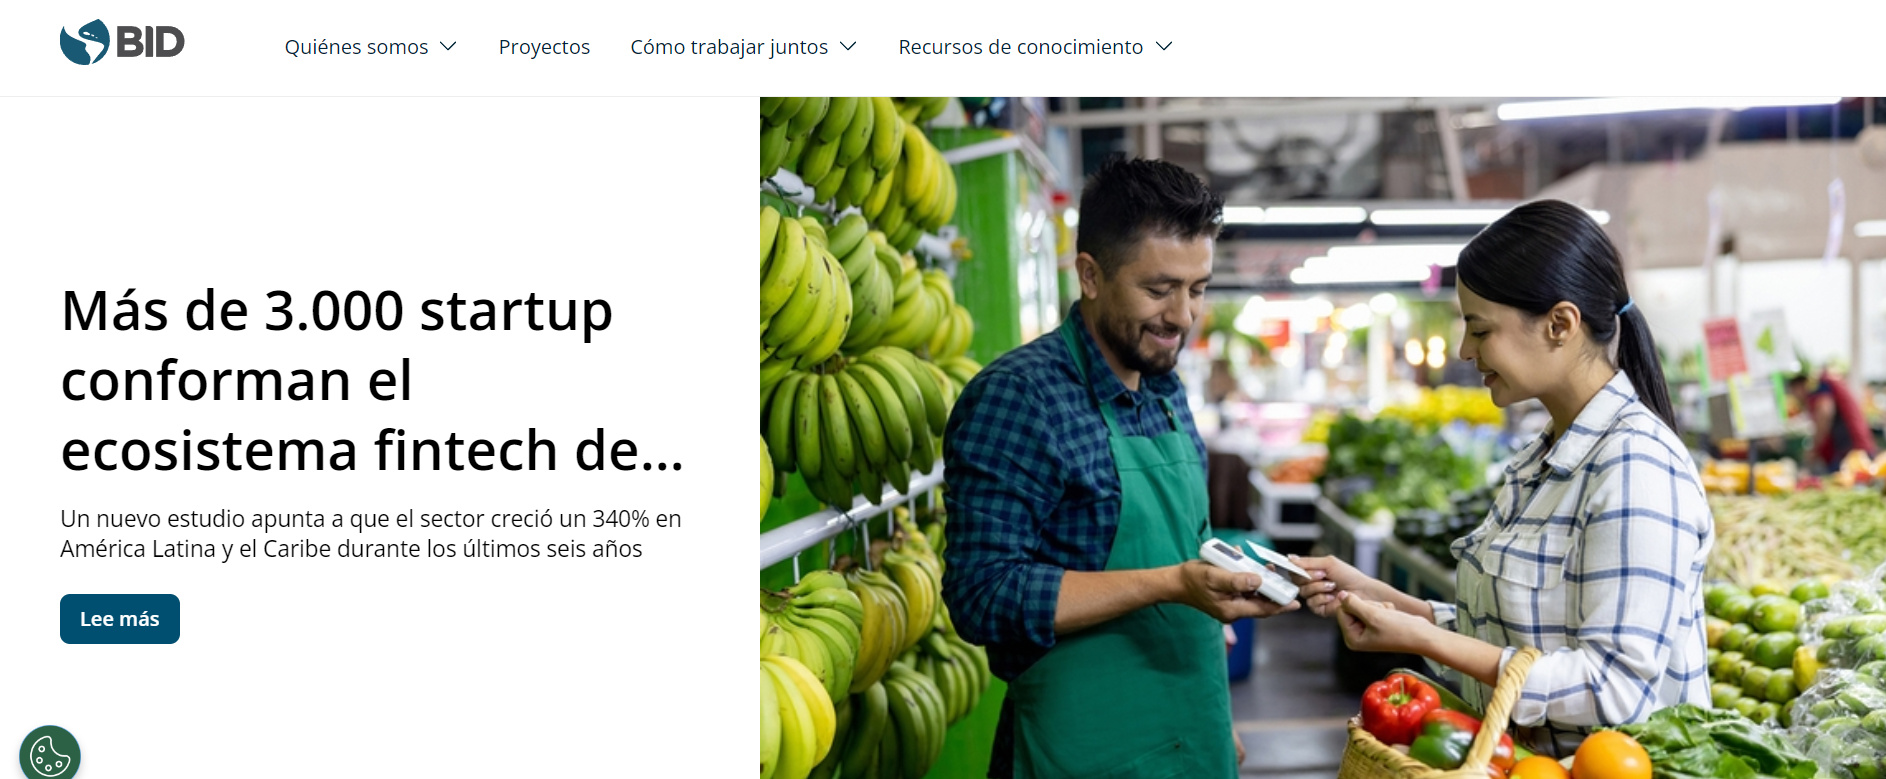Click the BID wordmark text
The height and width of the screenshot is (779, 1886).
(x=150, y=42)
